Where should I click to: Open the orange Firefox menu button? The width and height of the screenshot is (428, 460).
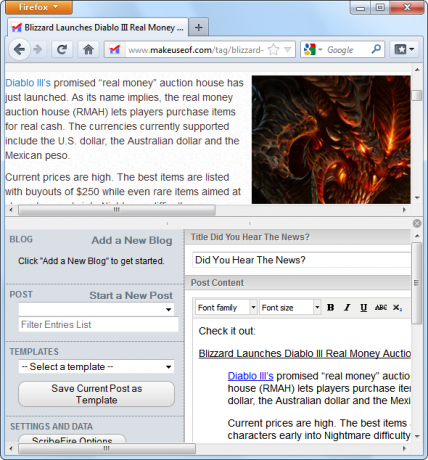39,7
